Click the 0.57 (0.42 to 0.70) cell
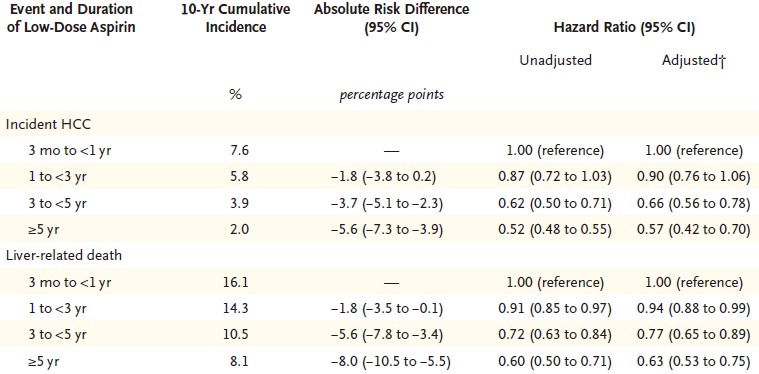759x374 pixels. (694, 230)
